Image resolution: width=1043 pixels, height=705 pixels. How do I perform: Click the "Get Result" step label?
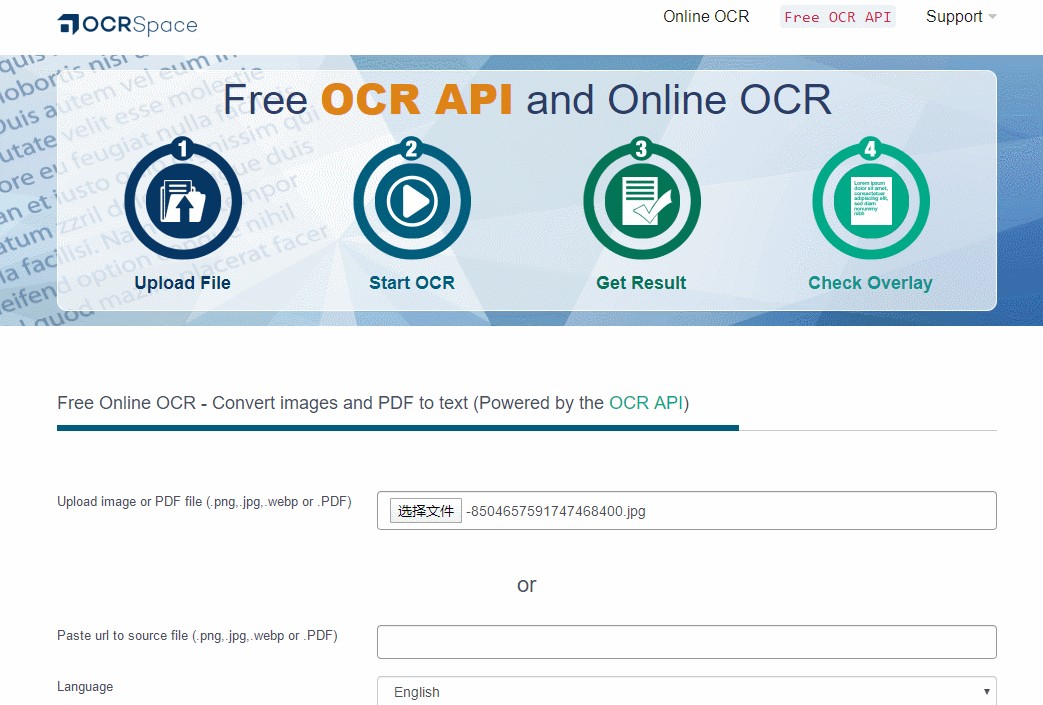click(x=641, y=283)
